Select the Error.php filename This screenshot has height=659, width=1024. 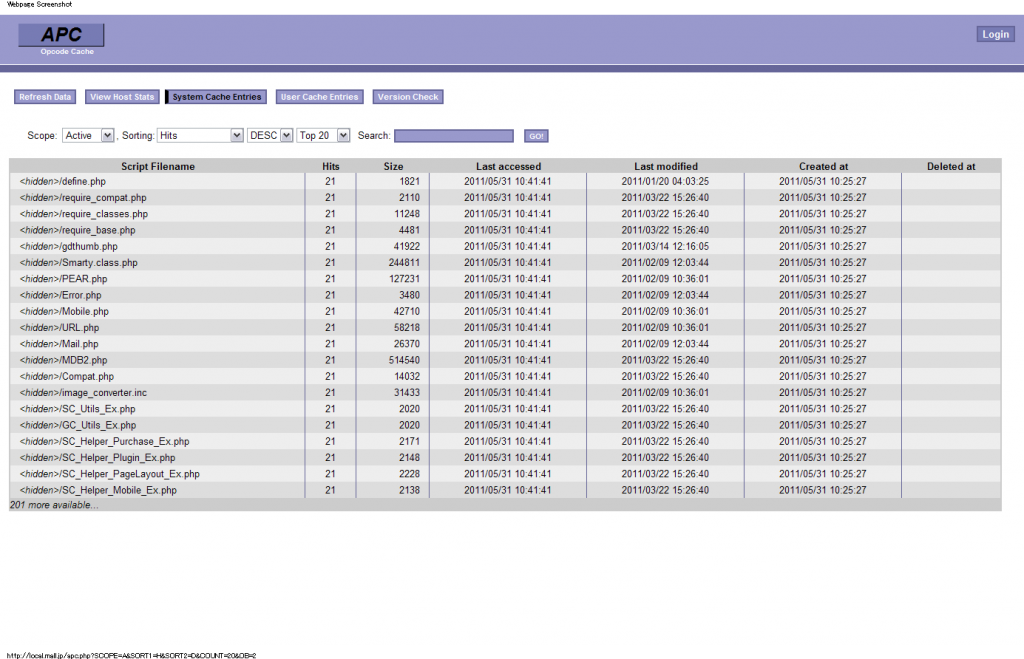click(61, 295)
